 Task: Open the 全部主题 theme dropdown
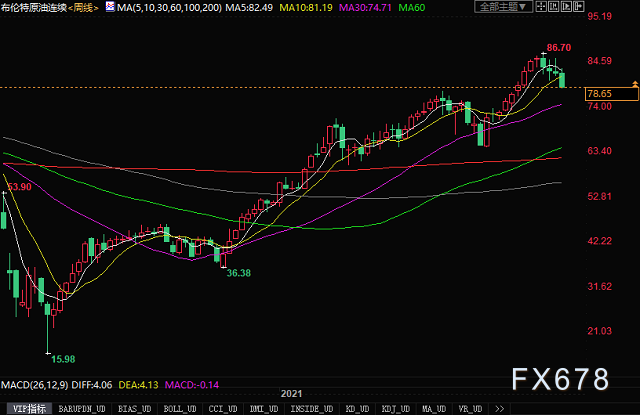(x=503, y=7)
